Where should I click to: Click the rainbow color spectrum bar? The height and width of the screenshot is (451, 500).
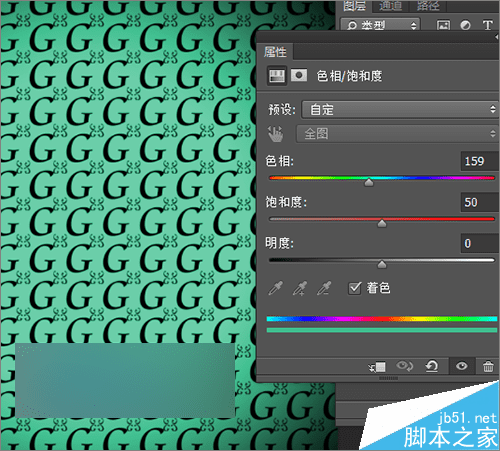point(382,319)
